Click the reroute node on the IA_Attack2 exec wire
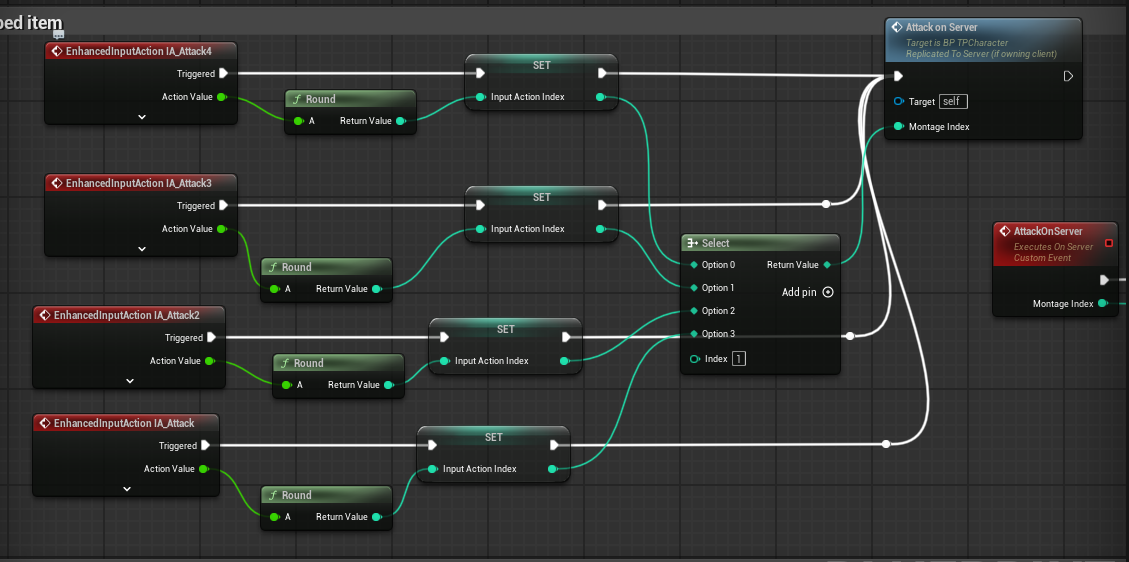The width and height of the screenshot is (1129, 562). point(850,336)
